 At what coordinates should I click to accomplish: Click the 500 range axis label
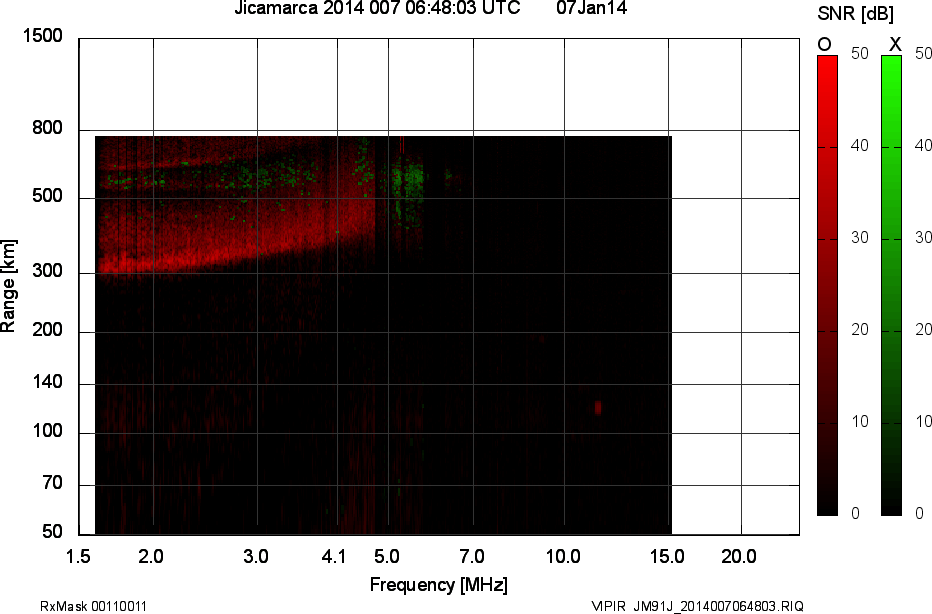[47, 196]
